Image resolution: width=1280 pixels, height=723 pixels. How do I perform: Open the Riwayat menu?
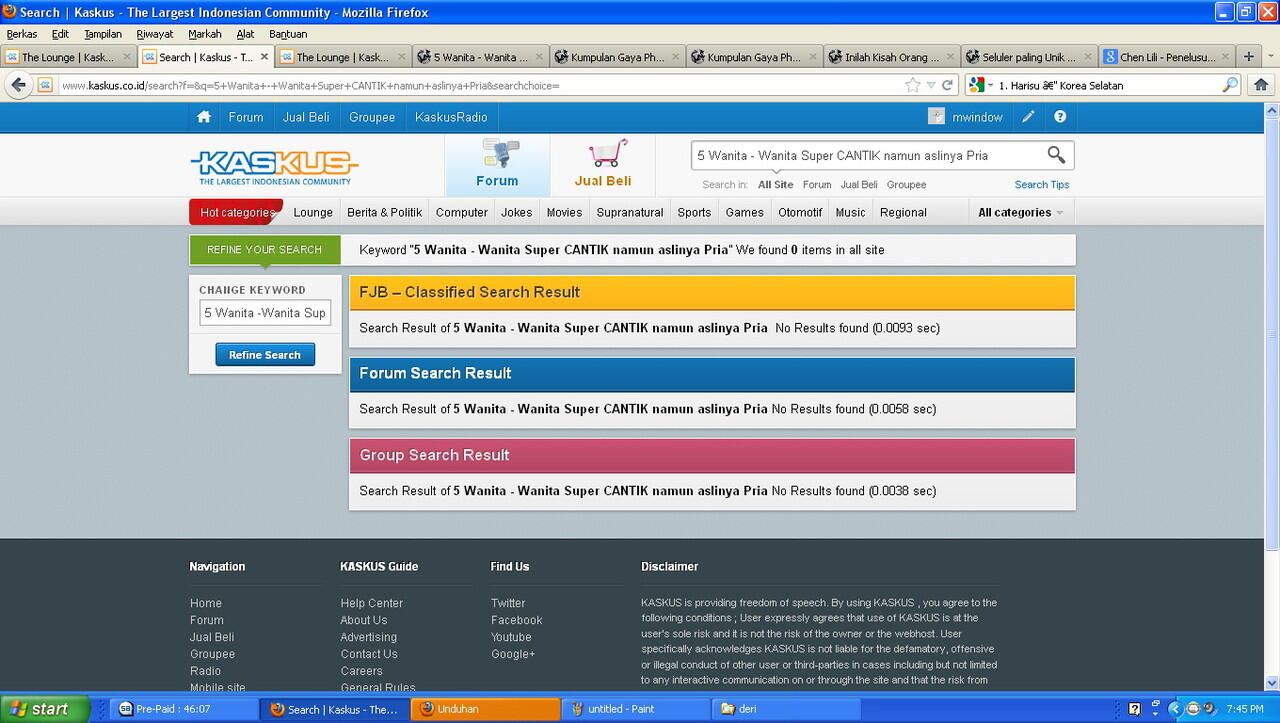155,34
